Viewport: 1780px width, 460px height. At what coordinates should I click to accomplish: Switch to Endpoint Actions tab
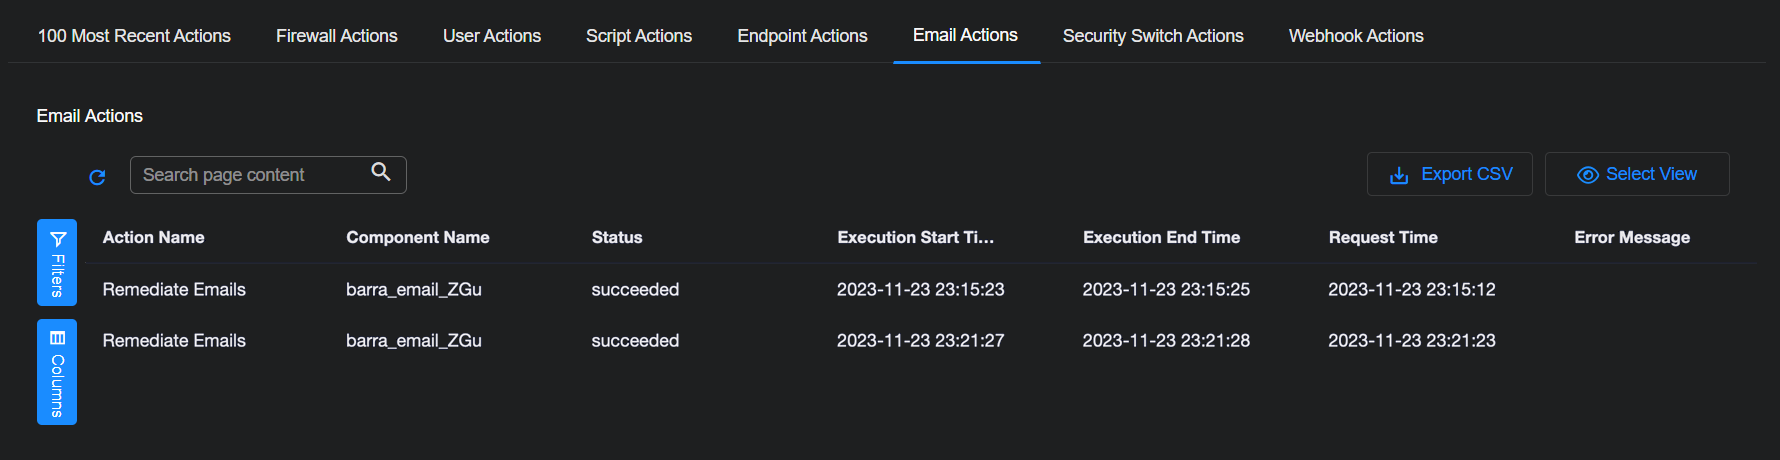point(802,36)
